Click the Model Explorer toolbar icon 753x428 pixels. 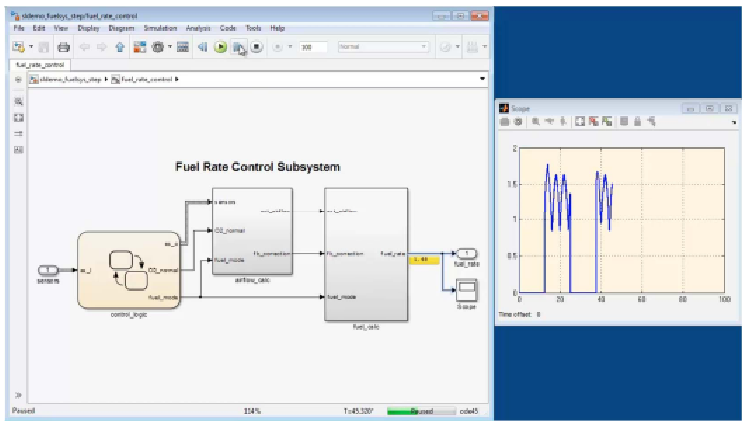point(182,47)
